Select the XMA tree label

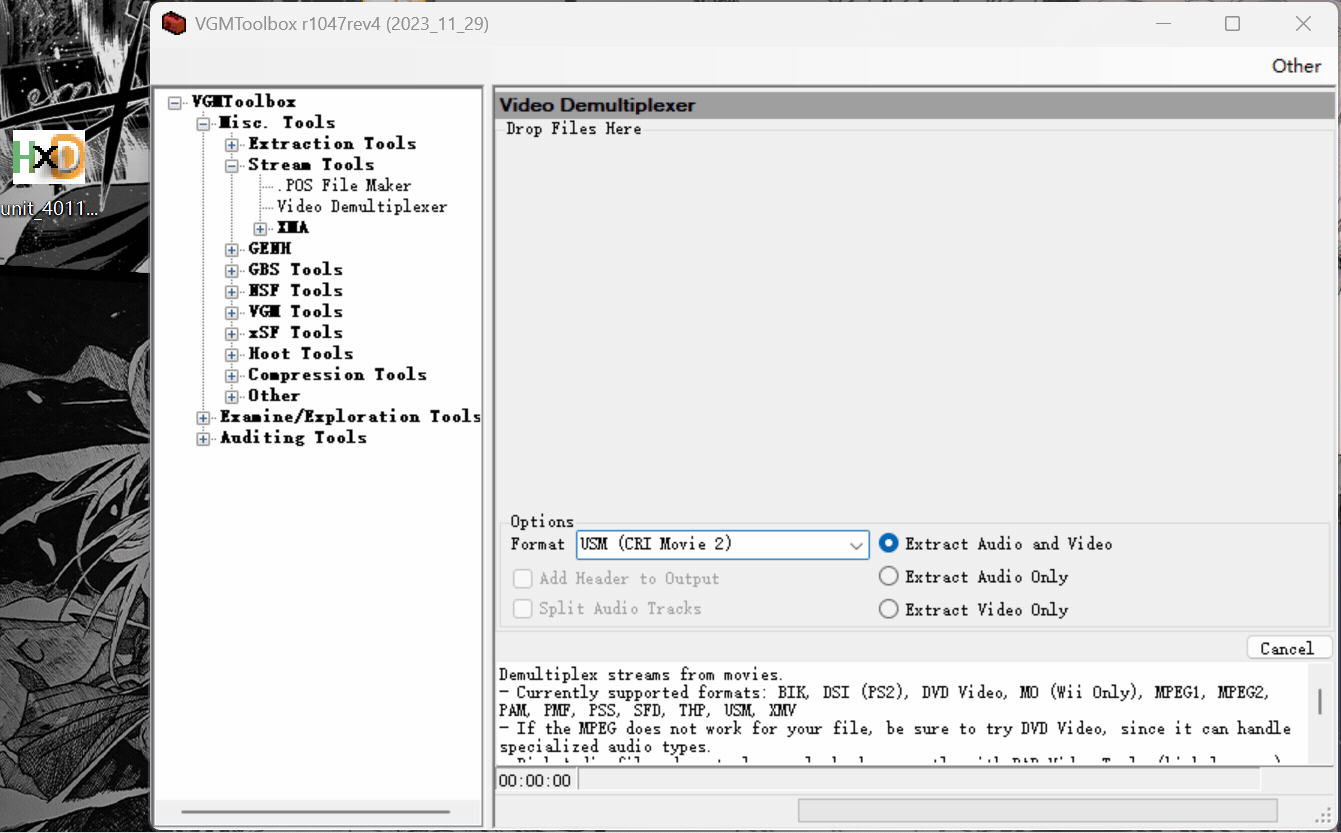click(x=293, y=228)
